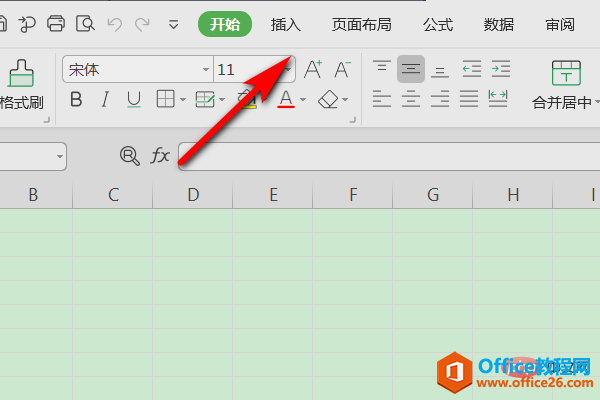This screenshot has height=400, width=600.
Task: Increase font size with A+ icon
Action: (313, 69)
